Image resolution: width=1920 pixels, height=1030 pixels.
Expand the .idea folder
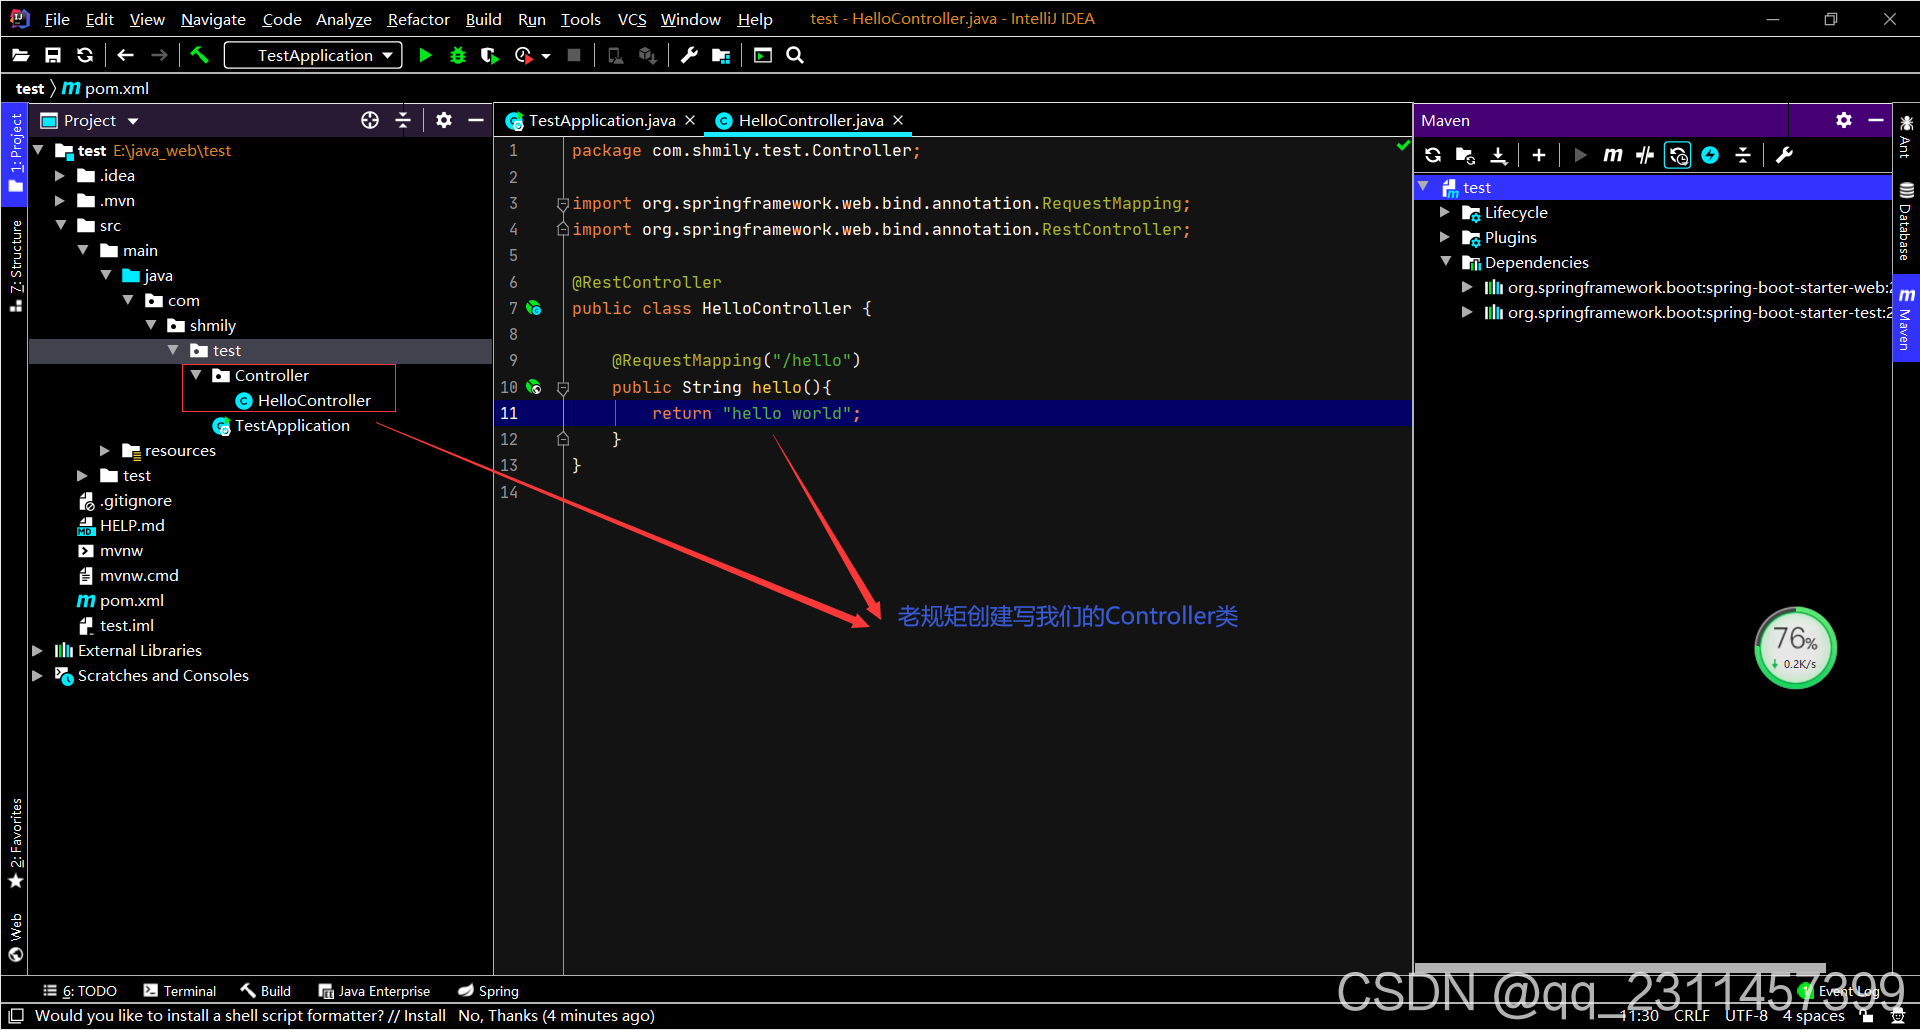tap(60, 176)
